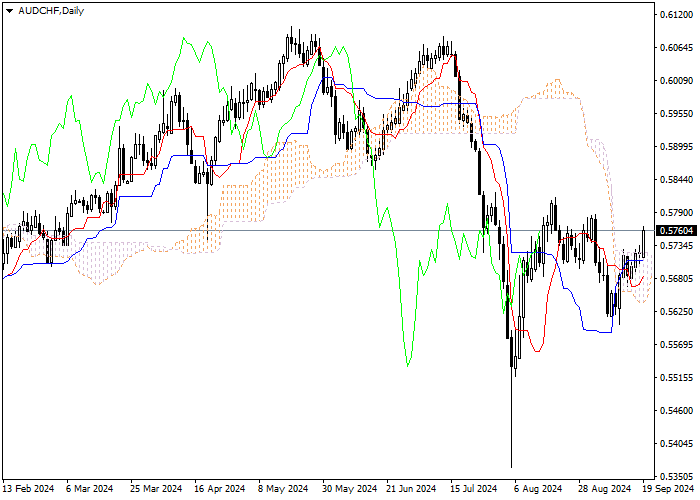Select the AUDCHF,Daily chart title
This screenshot has width=700, height=500.
coord(51,11)
